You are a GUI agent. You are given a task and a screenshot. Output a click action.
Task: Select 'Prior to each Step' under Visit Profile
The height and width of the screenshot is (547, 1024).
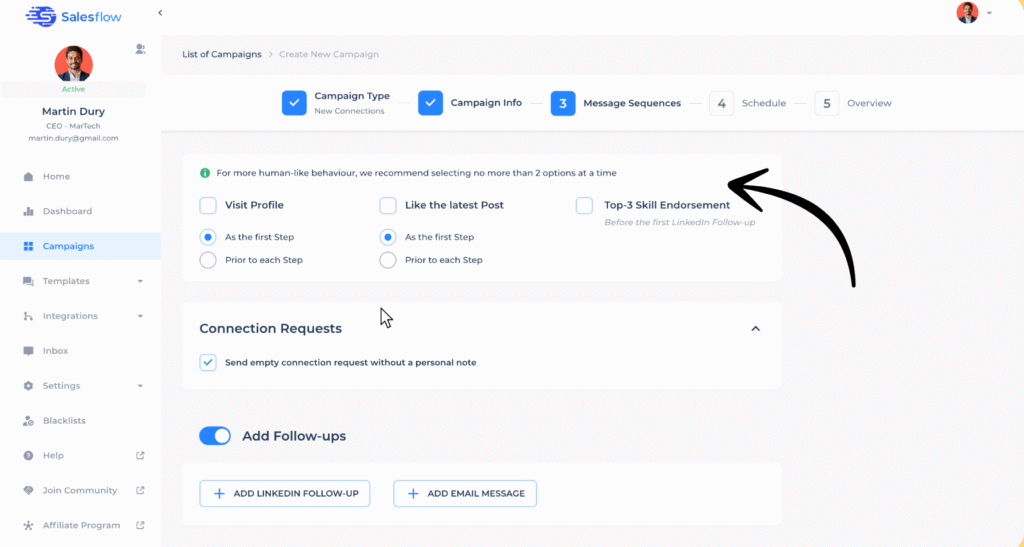tap(208, 260)
